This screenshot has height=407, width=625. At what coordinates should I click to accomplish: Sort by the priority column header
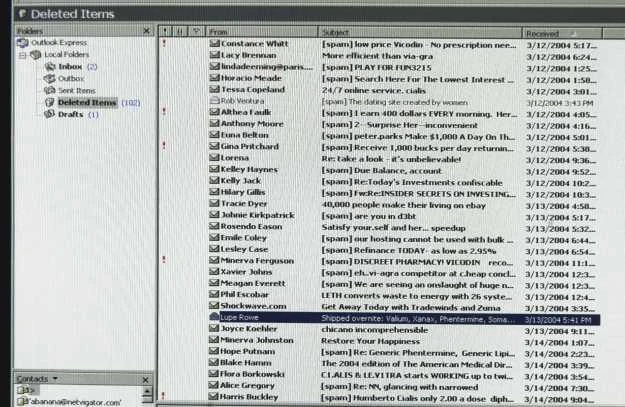tap(165, 33)
